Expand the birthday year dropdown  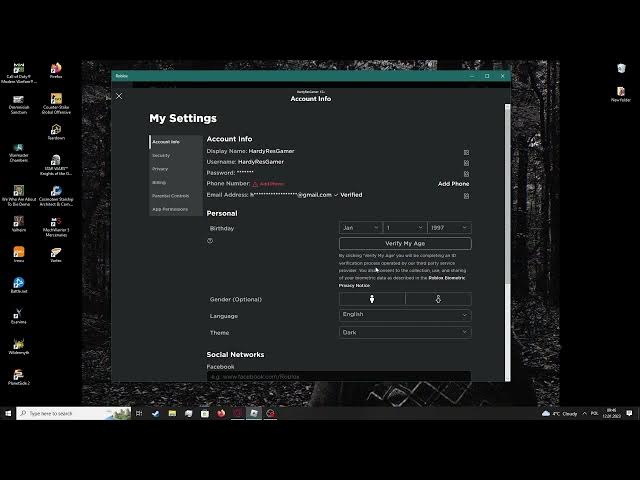pyautogui.click(x=449, y=228)
